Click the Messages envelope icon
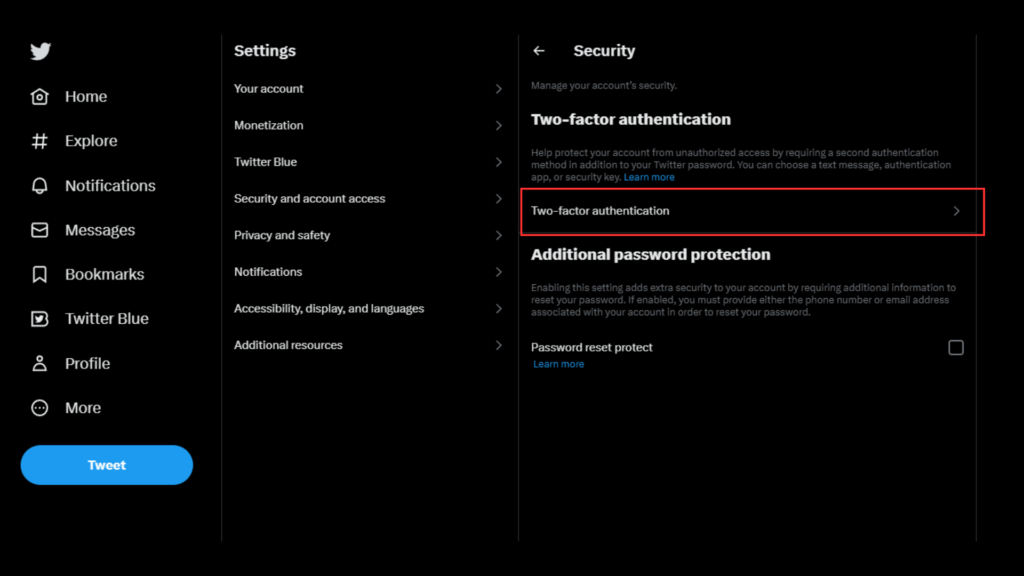Screen dimensions: 1024x576 pos(40,230)
